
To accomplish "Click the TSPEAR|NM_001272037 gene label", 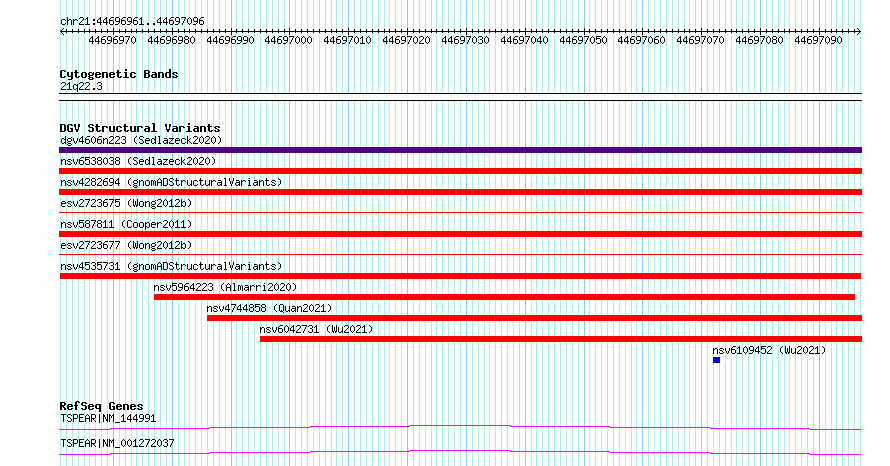I will (x=117, y=443).
